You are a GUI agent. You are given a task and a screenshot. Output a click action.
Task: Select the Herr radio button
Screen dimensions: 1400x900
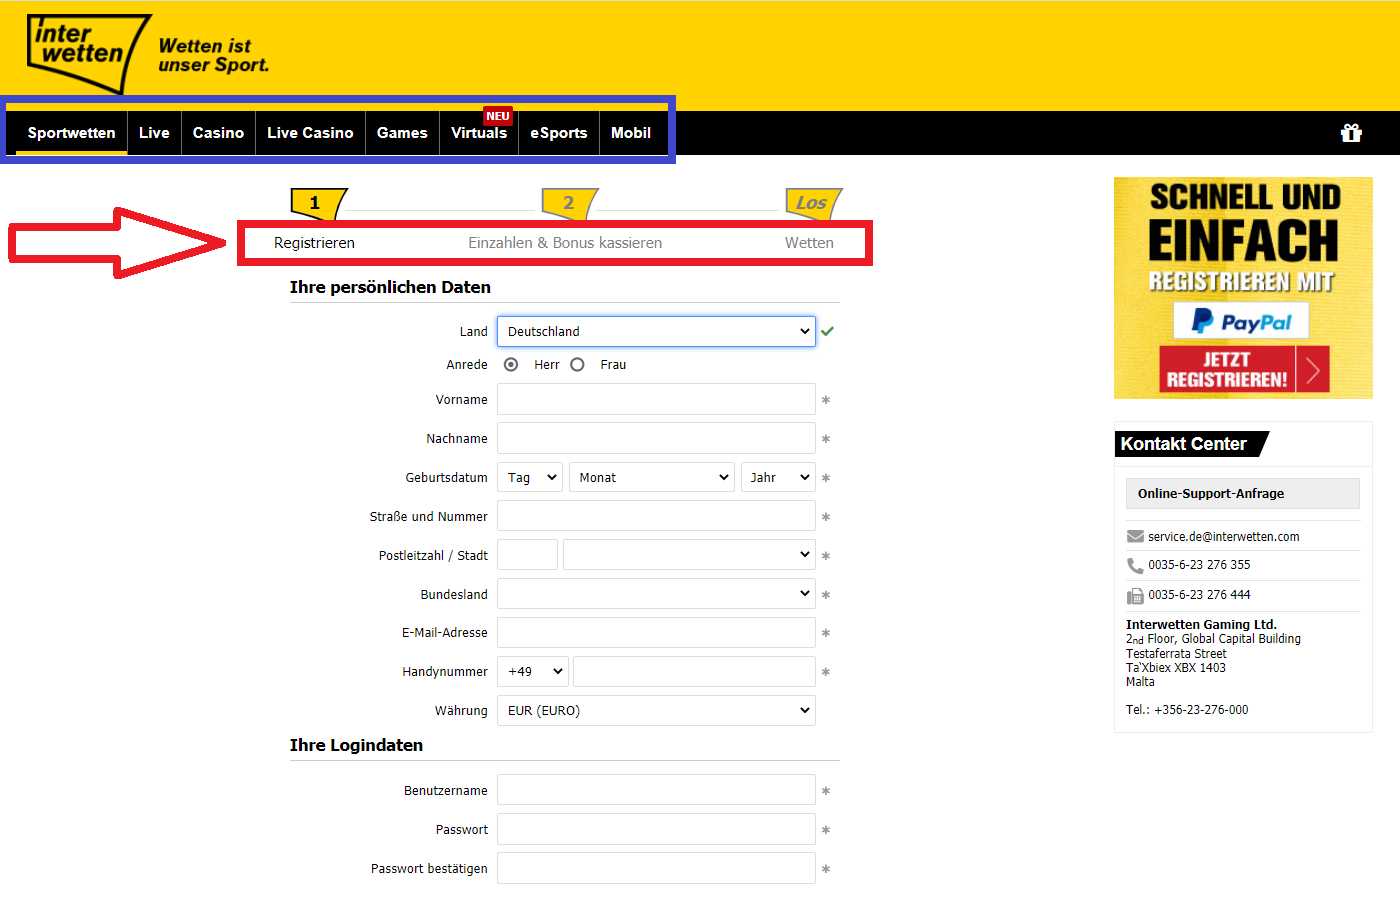[511, 365]
